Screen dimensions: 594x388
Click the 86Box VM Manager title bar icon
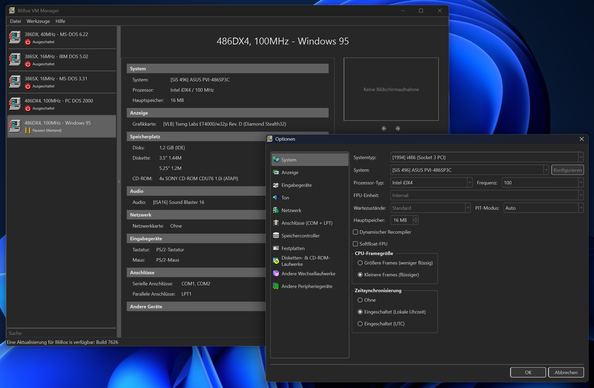[x=12, y=11]
